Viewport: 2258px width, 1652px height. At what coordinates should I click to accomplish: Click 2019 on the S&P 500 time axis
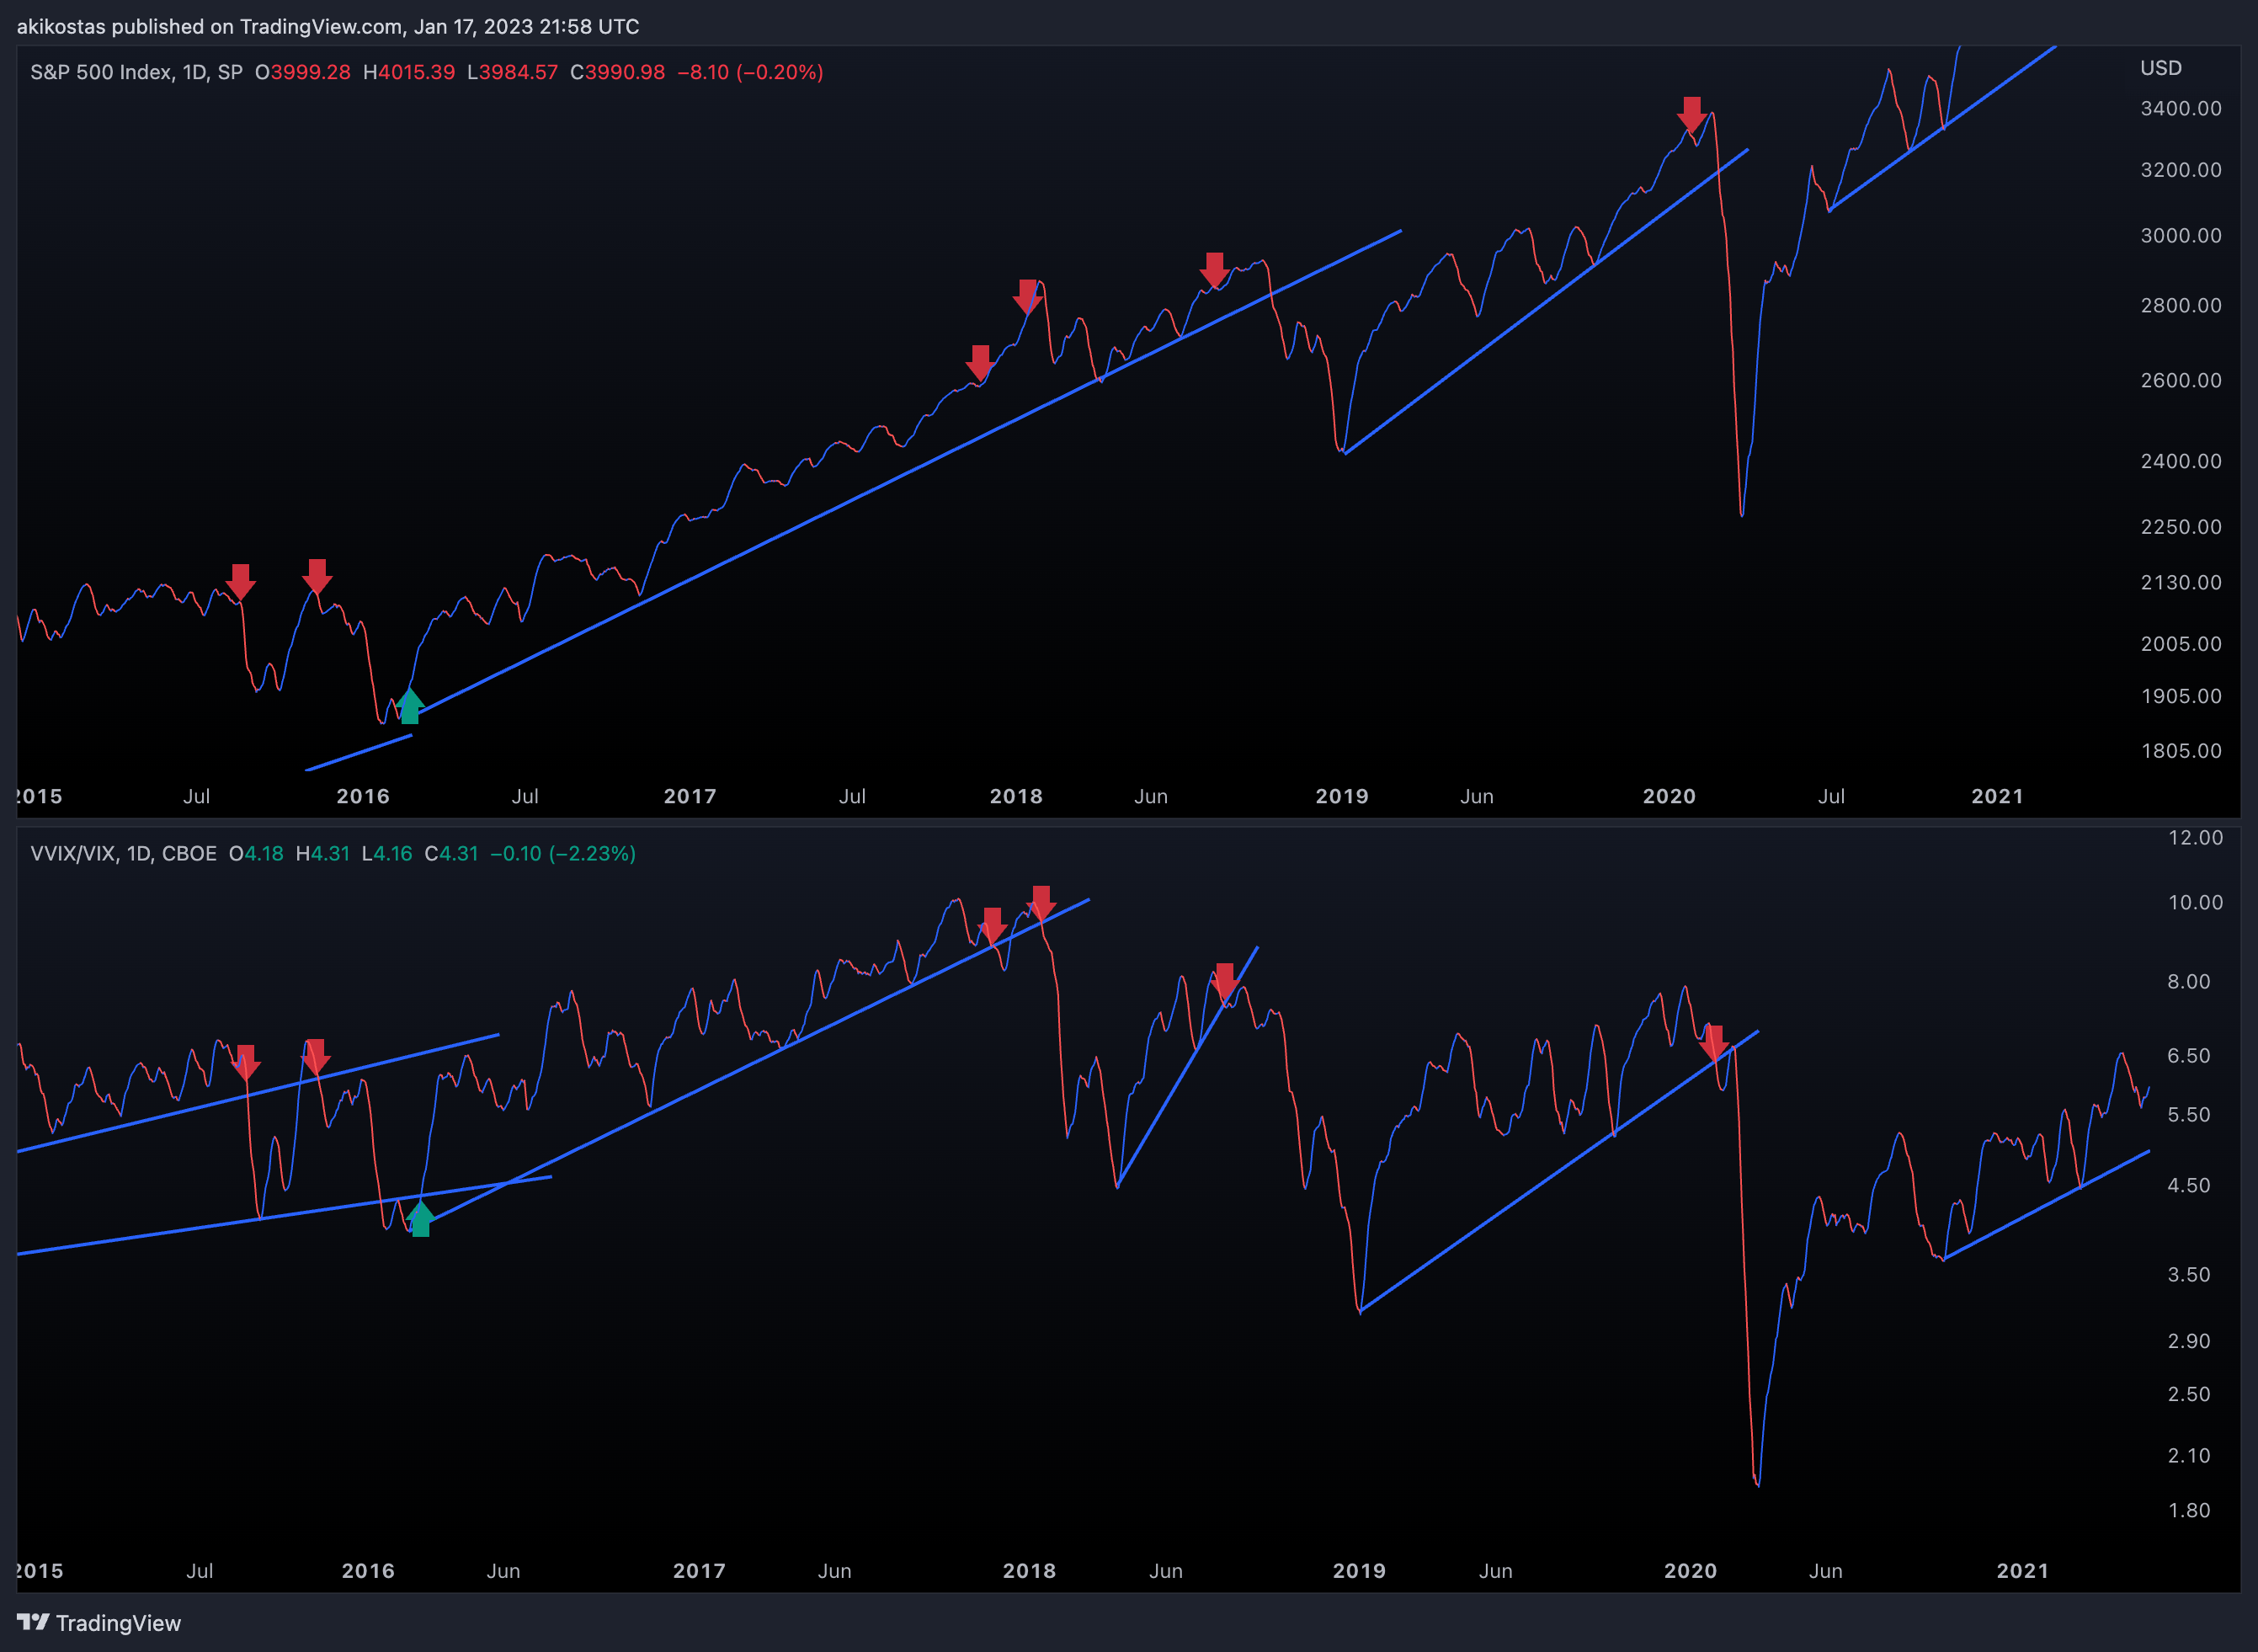point(1342,796)
